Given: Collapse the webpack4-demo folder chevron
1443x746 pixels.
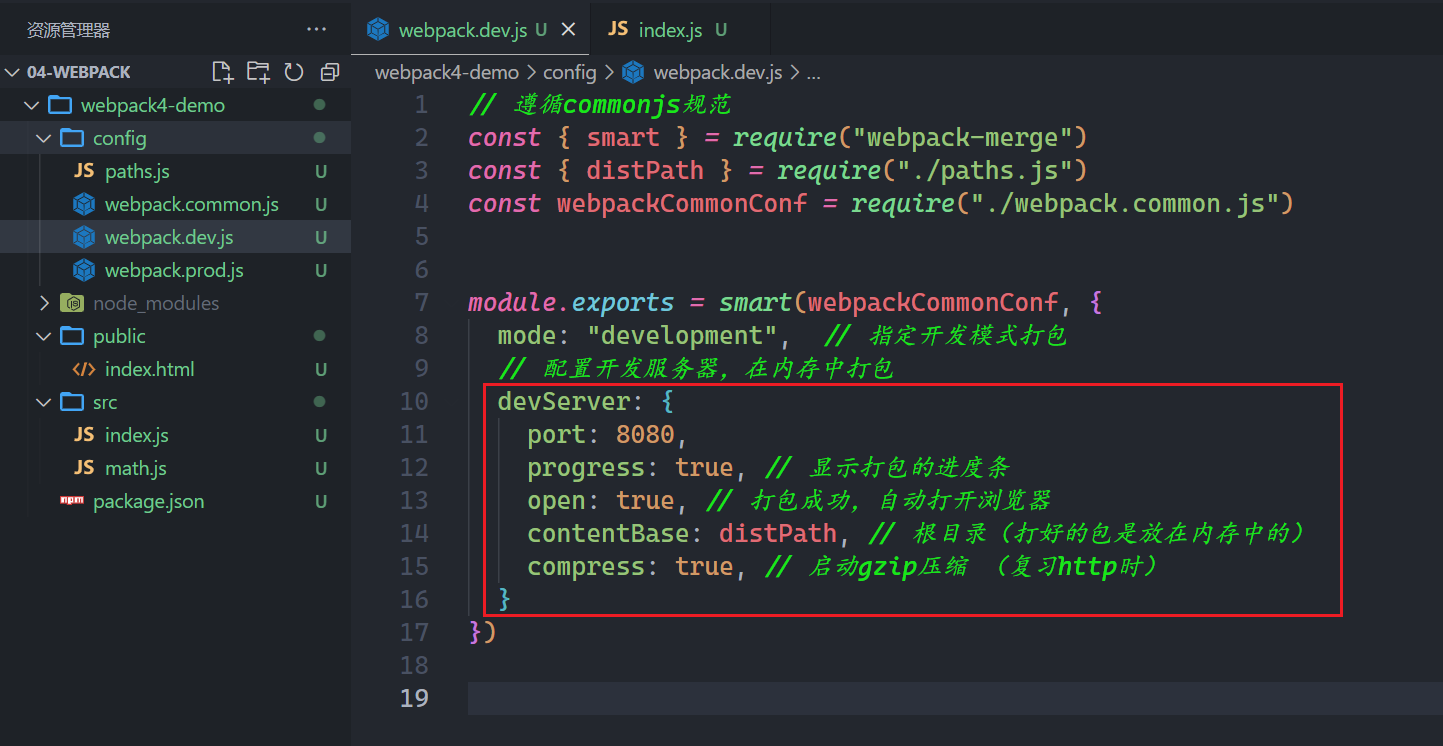Looking at the screenshot, I should (31, 105).
